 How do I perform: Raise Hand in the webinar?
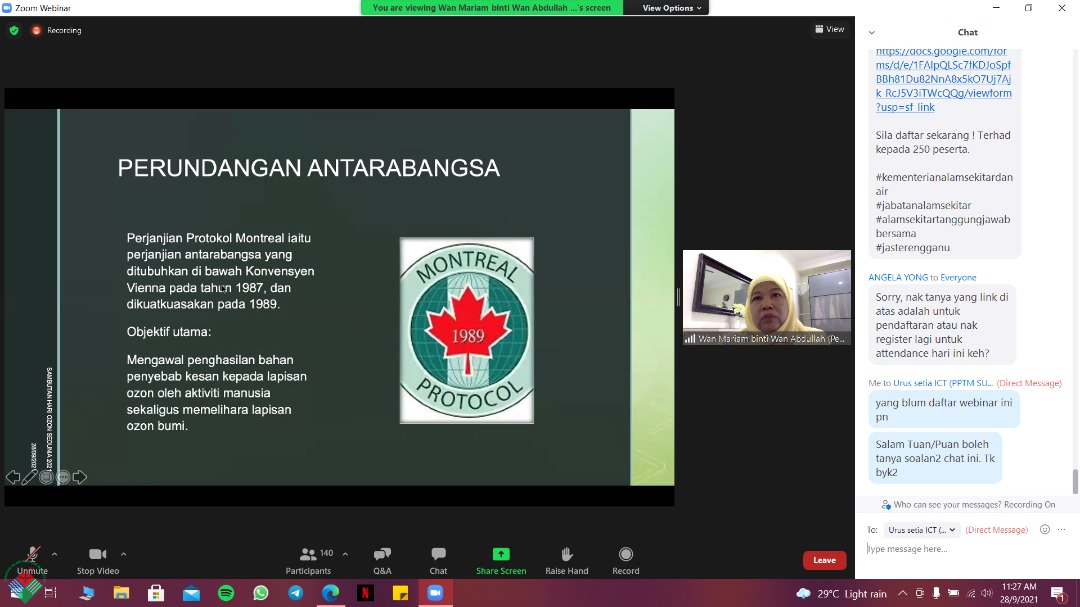pos(567,560)
